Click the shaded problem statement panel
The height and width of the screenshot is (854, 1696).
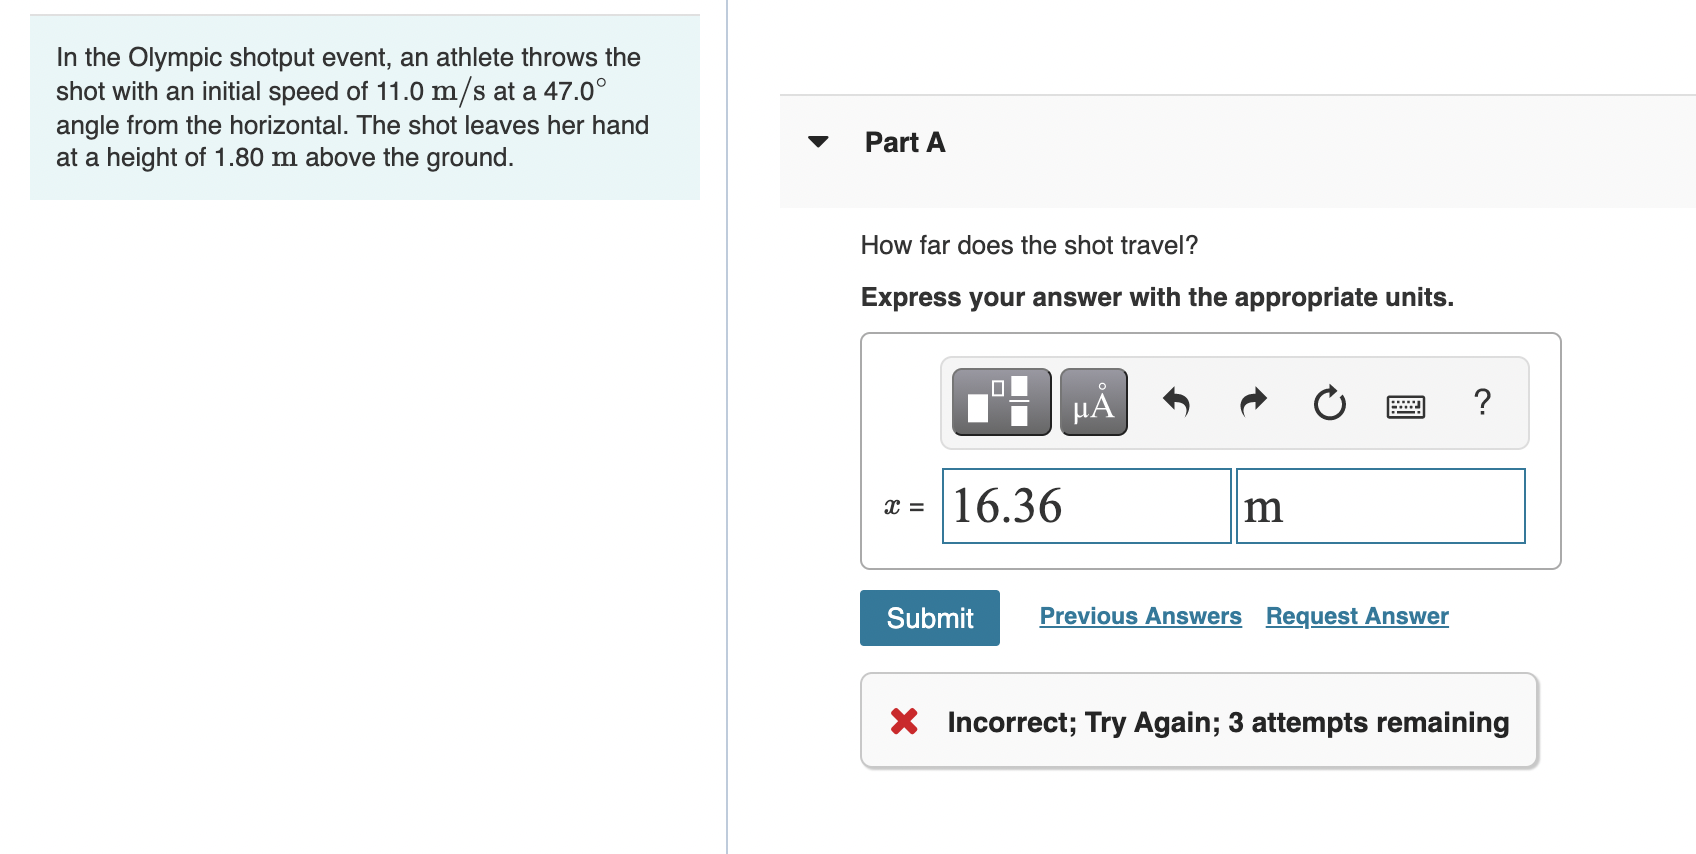coord(364,107)
